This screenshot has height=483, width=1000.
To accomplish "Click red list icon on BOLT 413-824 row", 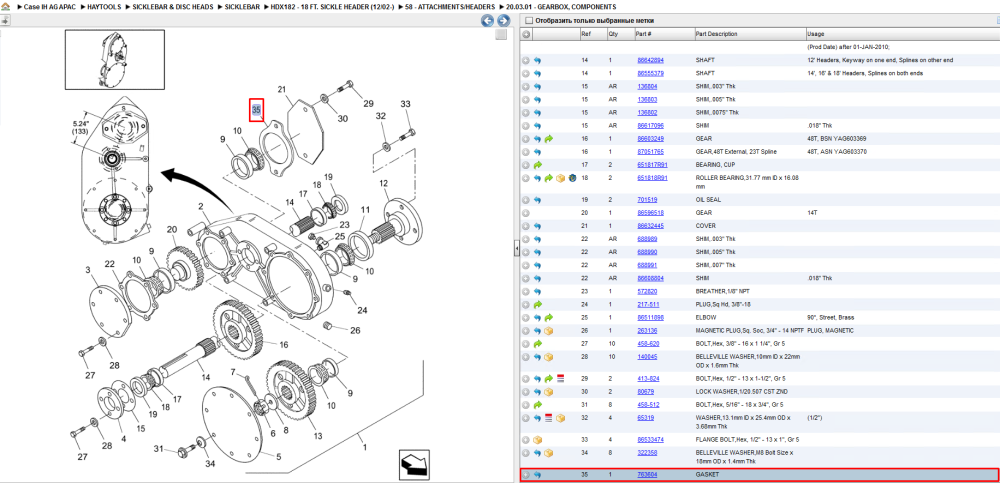I will tap(561, 378).
